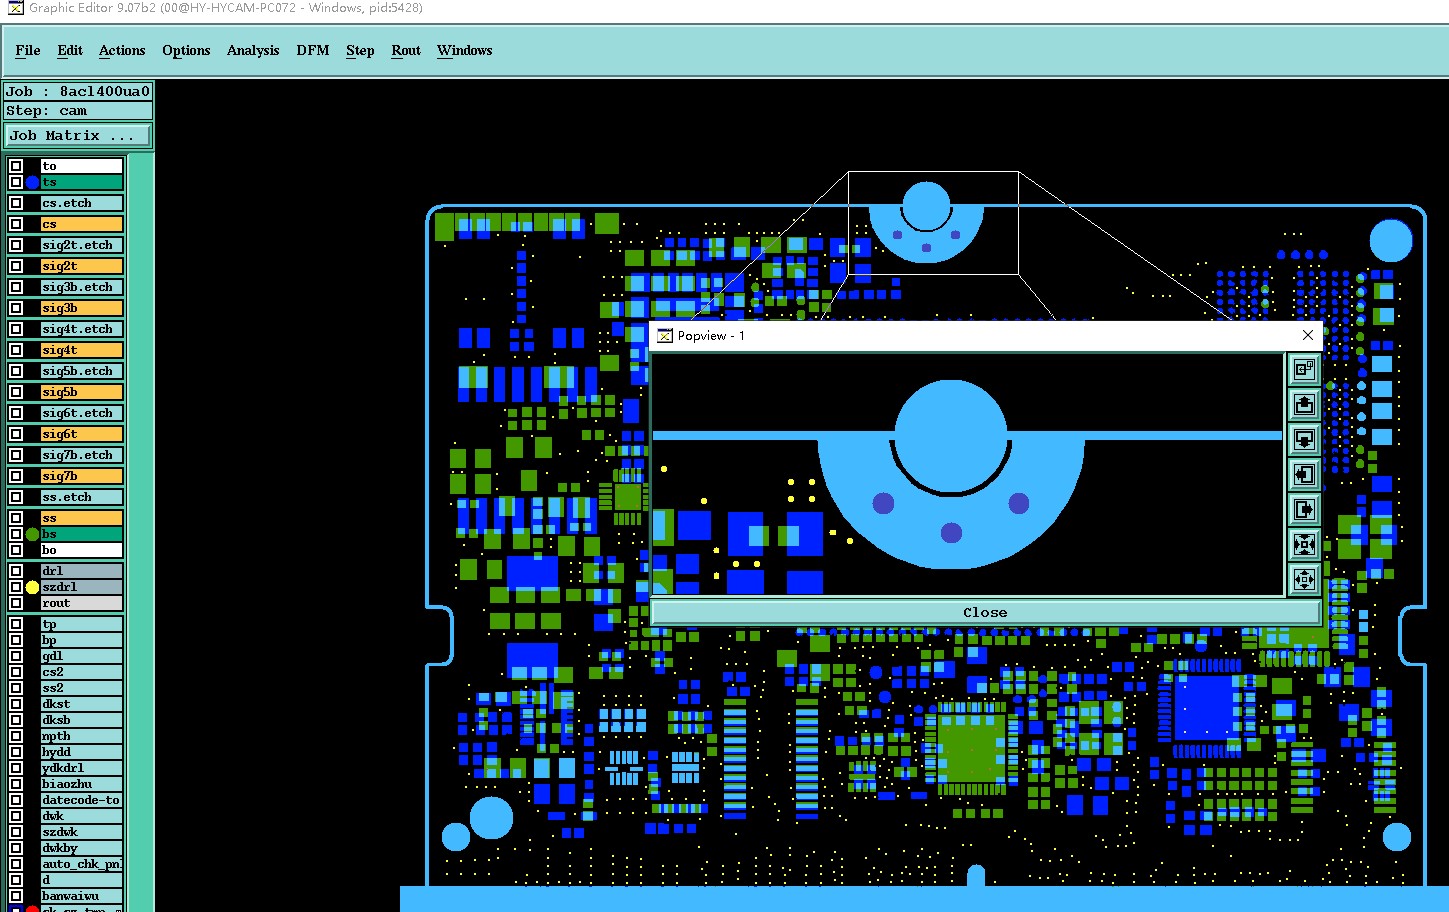Select the datecode-to layer
The height and width of the screenshot is (912, 1449).
[82, 800]
